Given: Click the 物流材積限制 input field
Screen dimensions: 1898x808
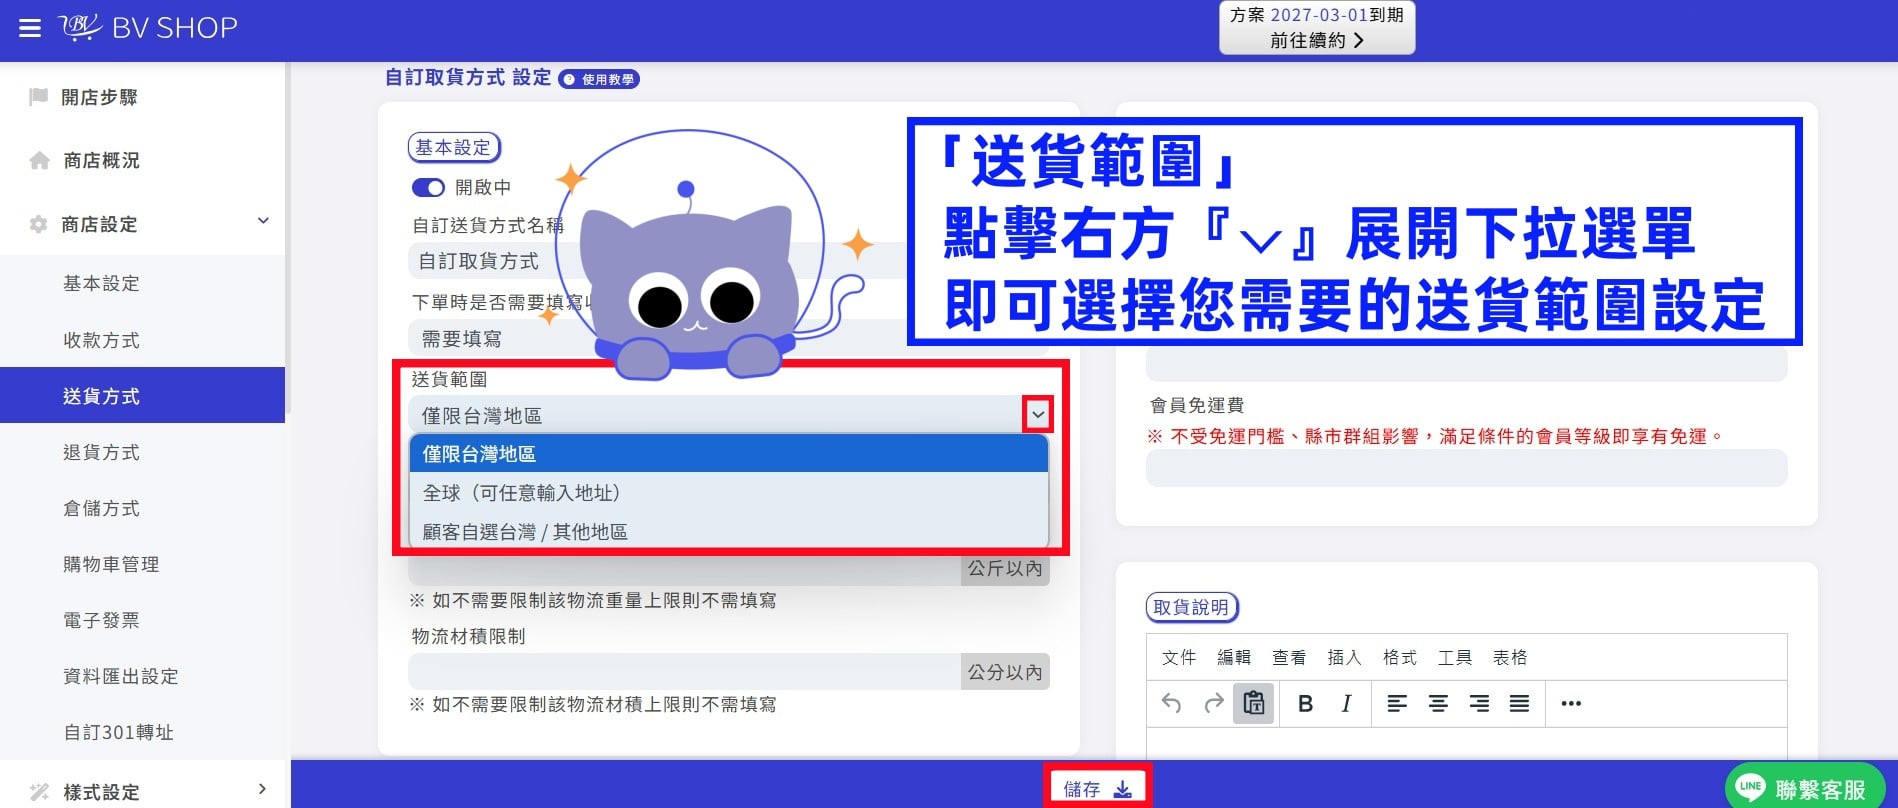Looking at the screenshot, I should (685, 672).
